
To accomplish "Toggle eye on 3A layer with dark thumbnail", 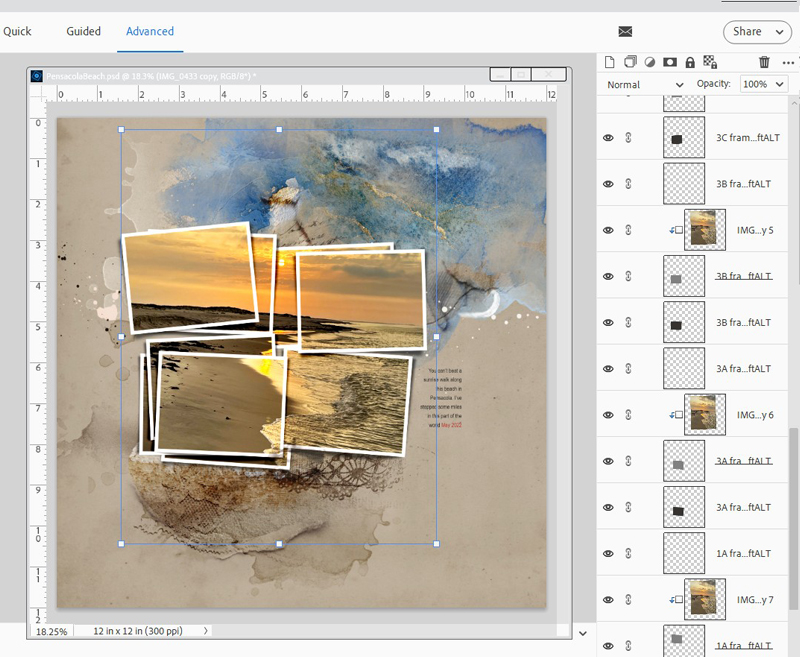I will [x=608, y=507].
